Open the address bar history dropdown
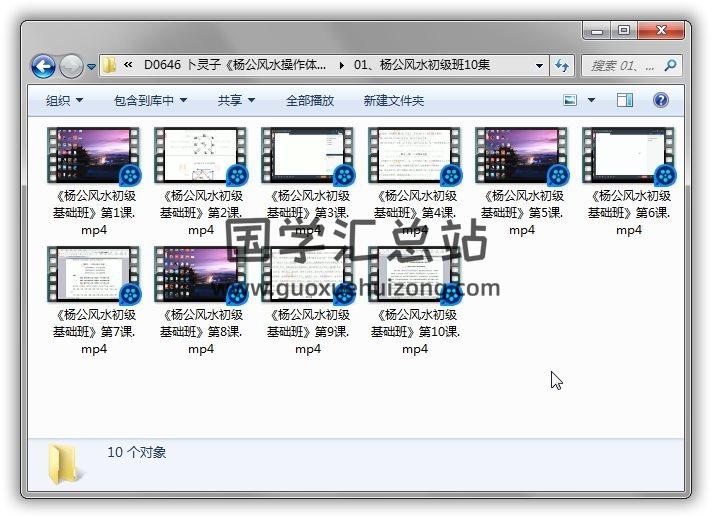 [x=539, y=66]
